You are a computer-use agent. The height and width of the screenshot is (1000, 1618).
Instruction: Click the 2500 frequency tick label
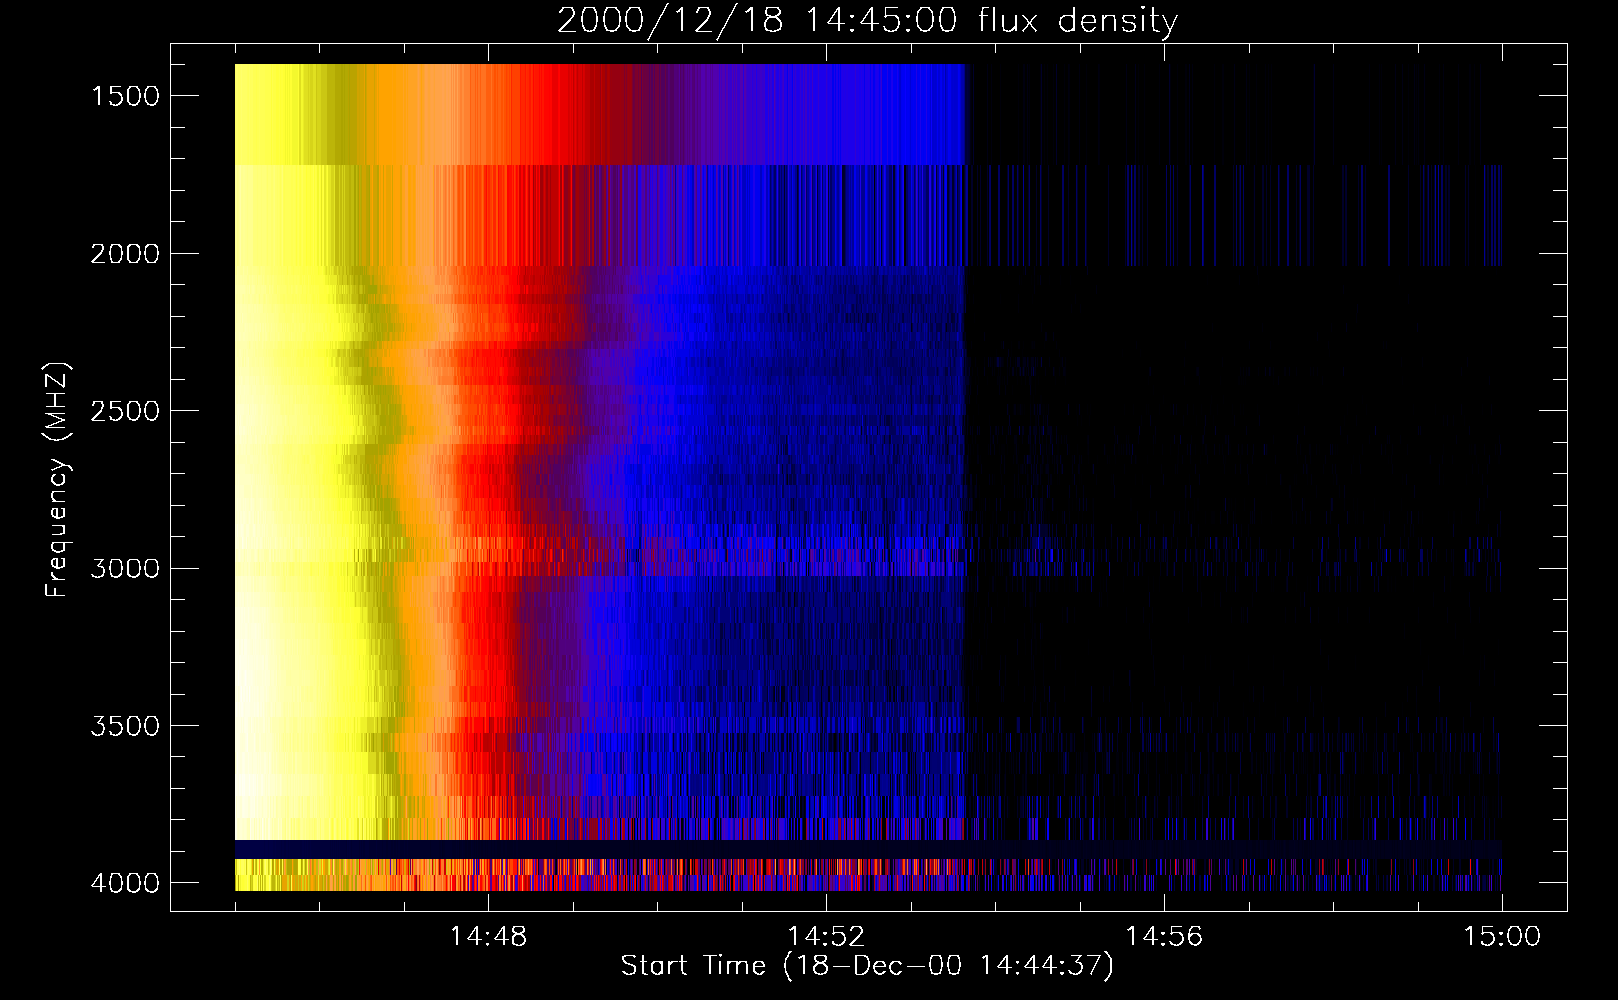(x=125, y=411)
